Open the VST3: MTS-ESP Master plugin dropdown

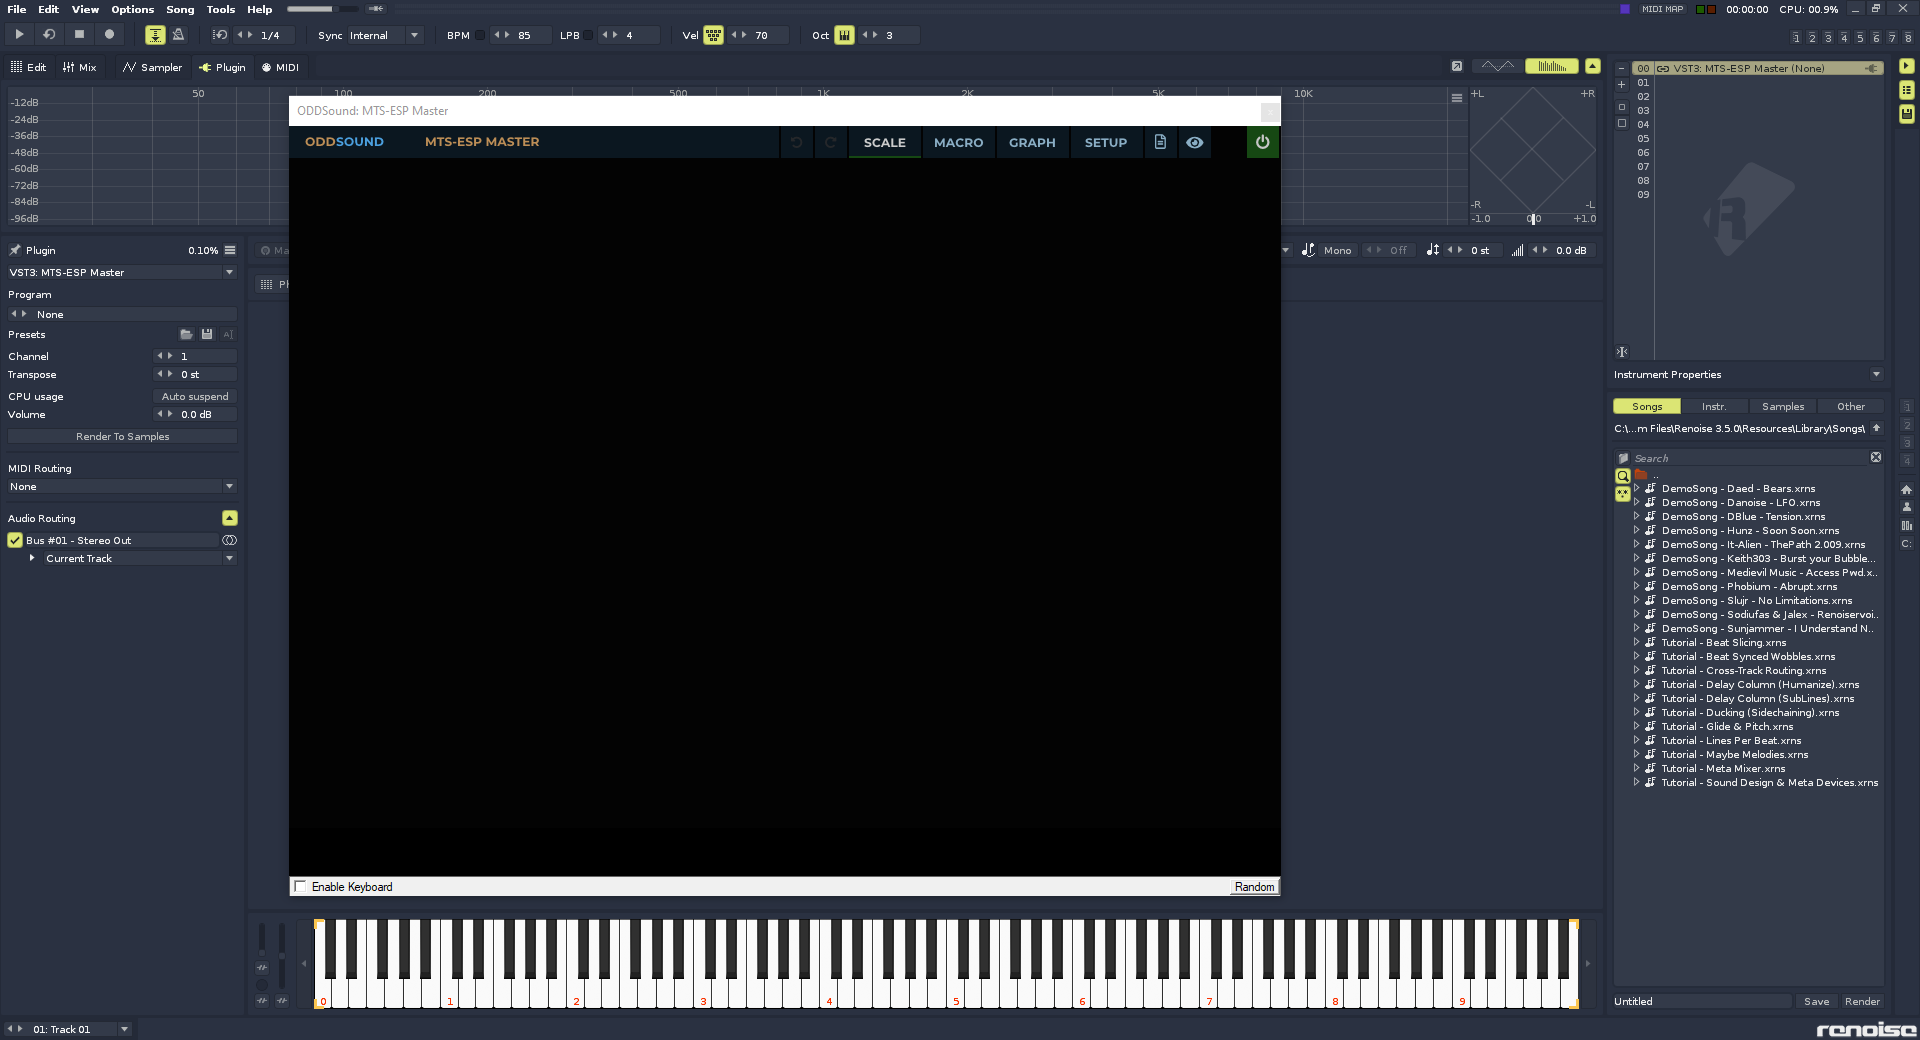click(x=121, y=272)
